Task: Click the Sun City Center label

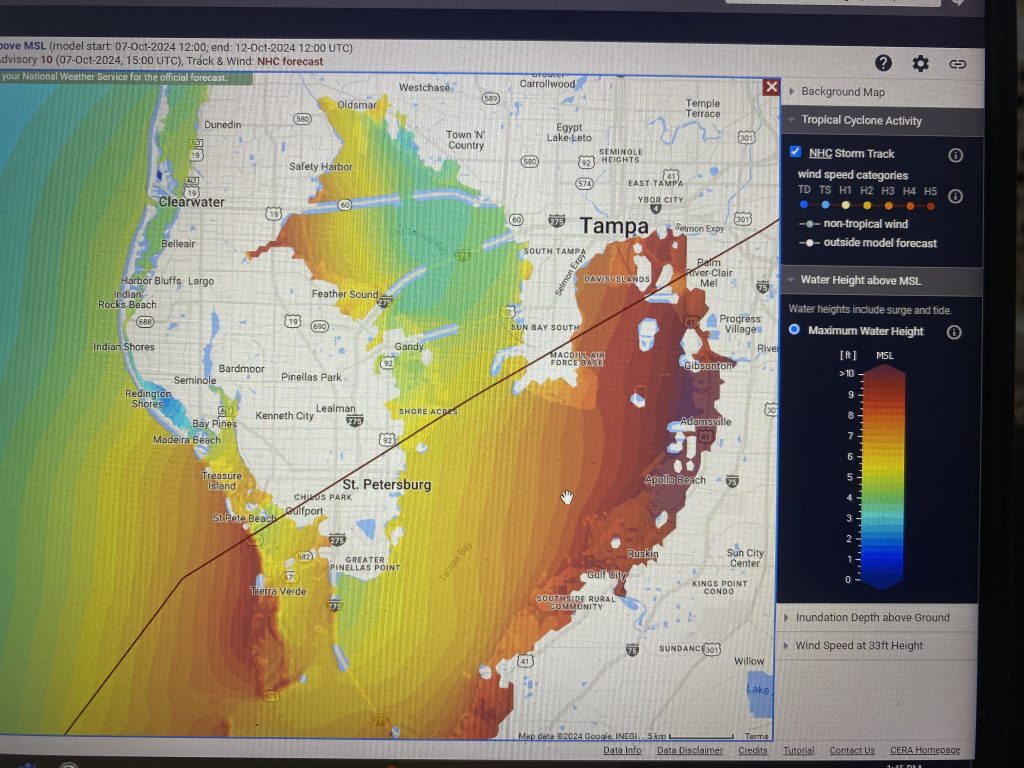Action: (x=744, y=558)
